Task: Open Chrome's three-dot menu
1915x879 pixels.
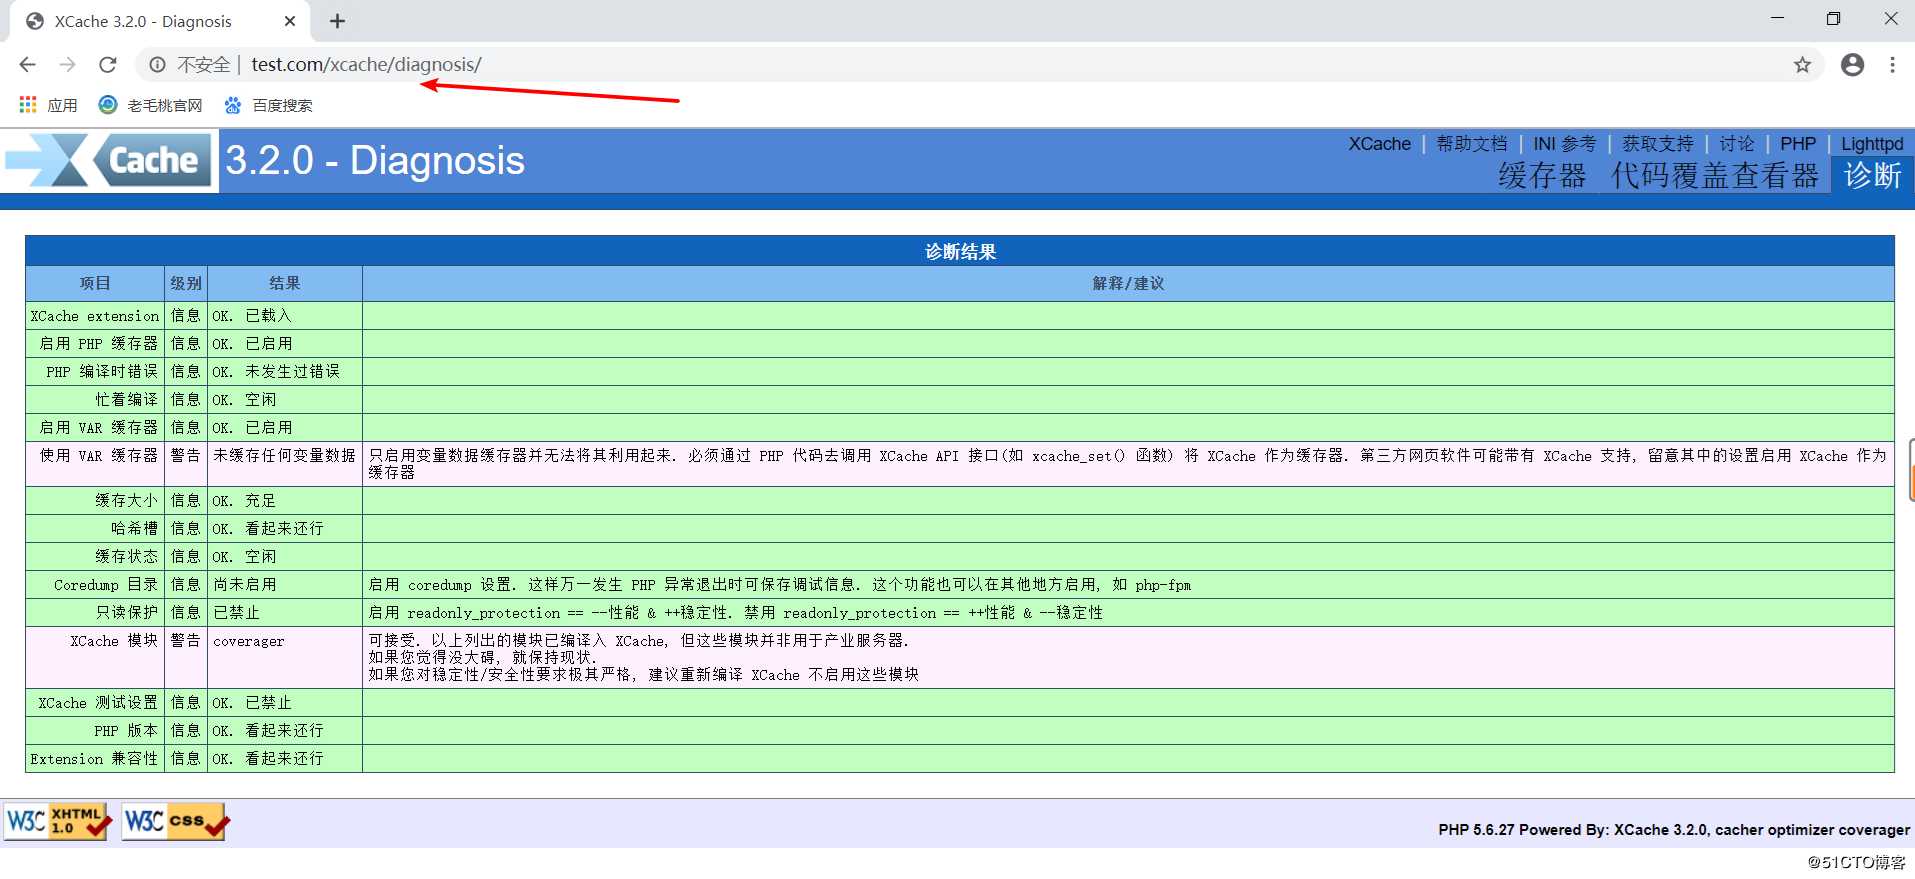Action: click(x=1892, y=64)
